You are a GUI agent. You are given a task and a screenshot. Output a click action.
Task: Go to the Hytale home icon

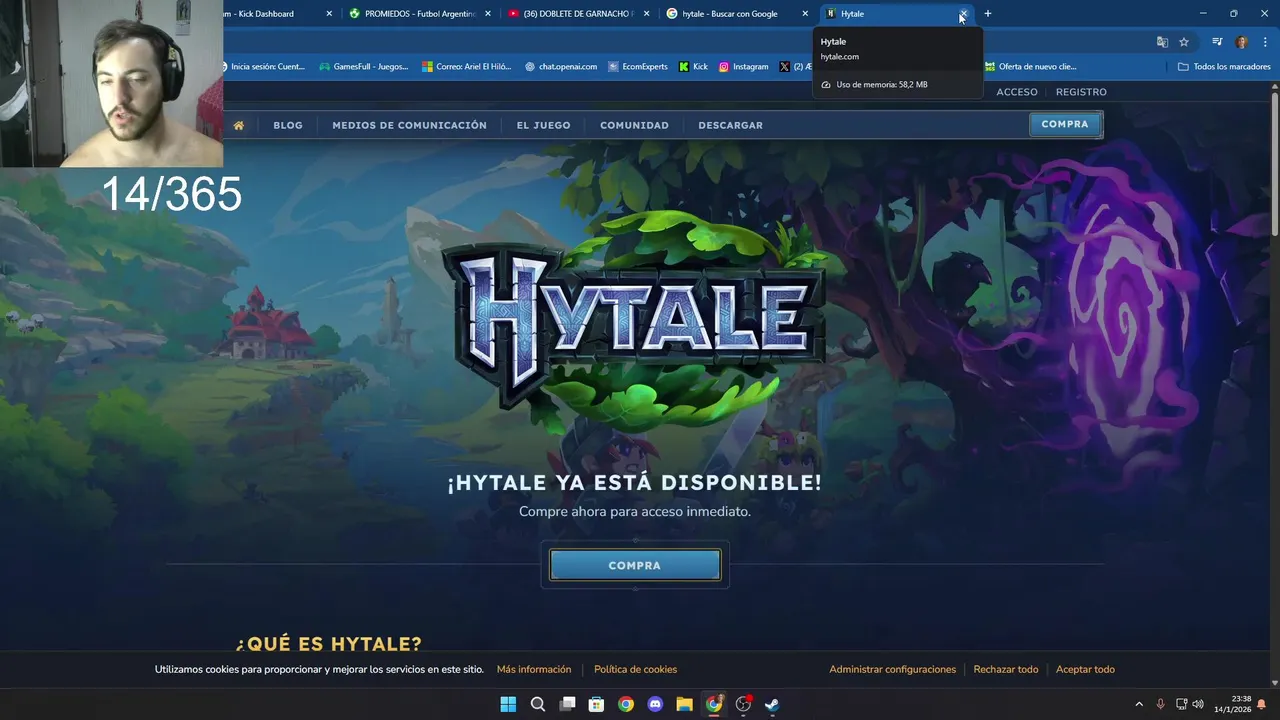click(x=238, y=125)
